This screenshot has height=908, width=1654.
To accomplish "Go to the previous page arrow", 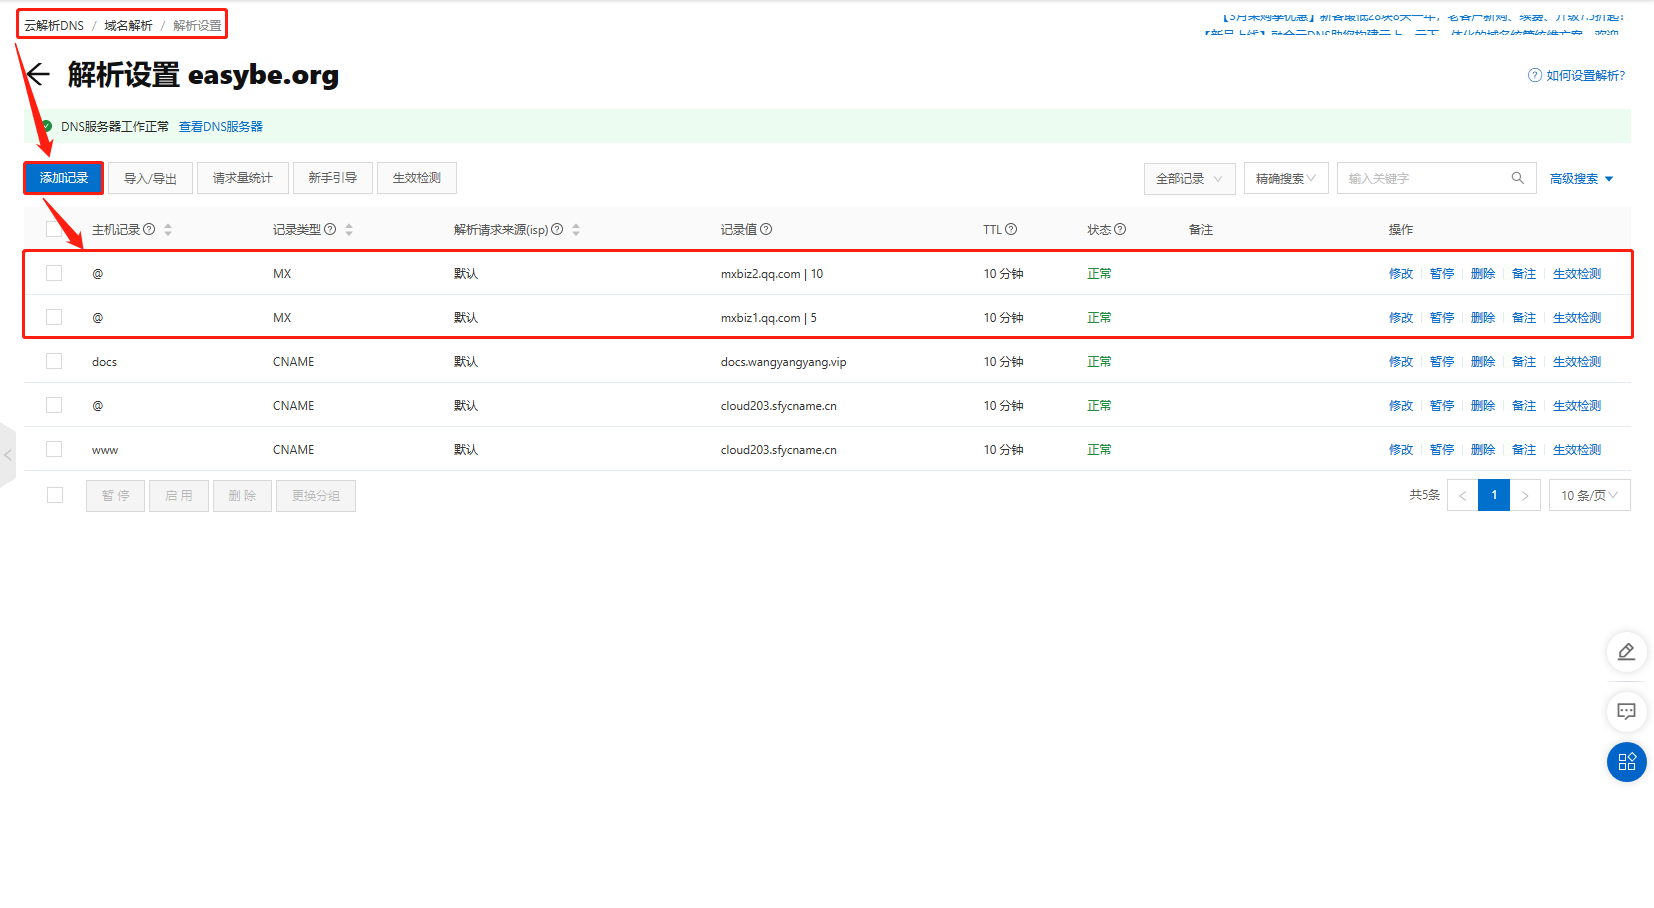I will (x=1462, y=495).
